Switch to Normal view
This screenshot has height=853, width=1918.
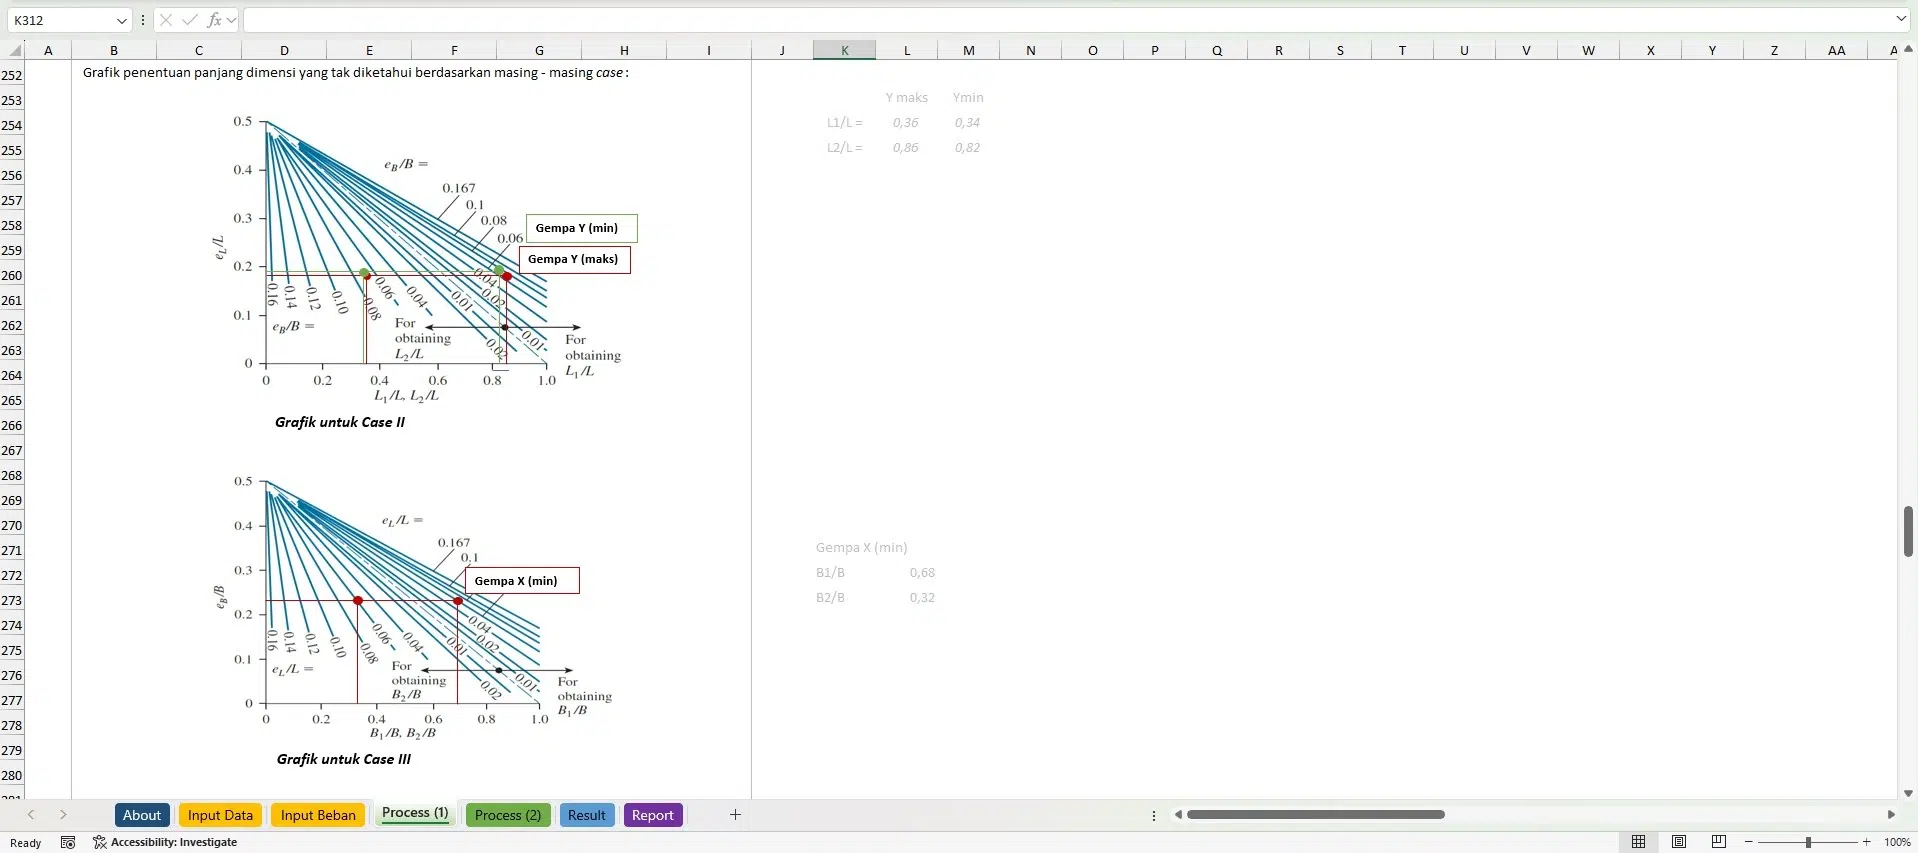tap(1638, 843)
